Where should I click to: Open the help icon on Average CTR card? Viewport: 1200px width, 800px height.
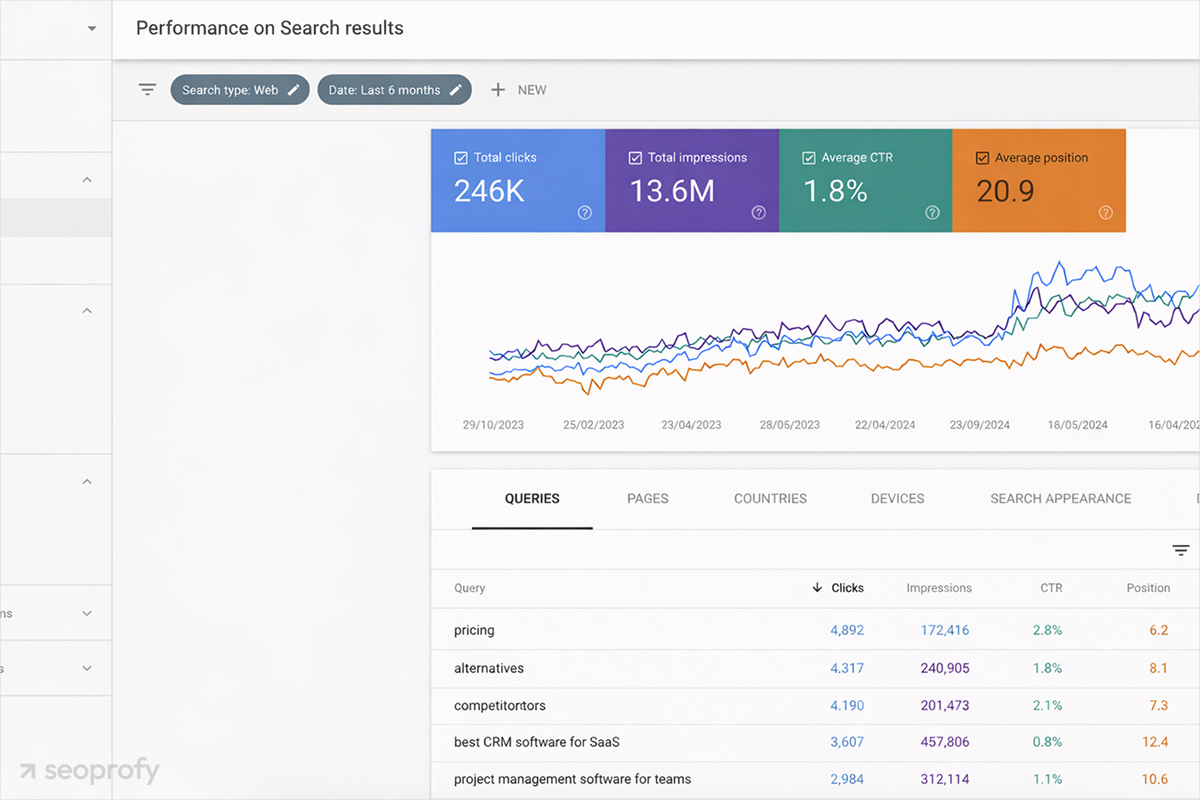pyautogui.click(x=932, y=212)
